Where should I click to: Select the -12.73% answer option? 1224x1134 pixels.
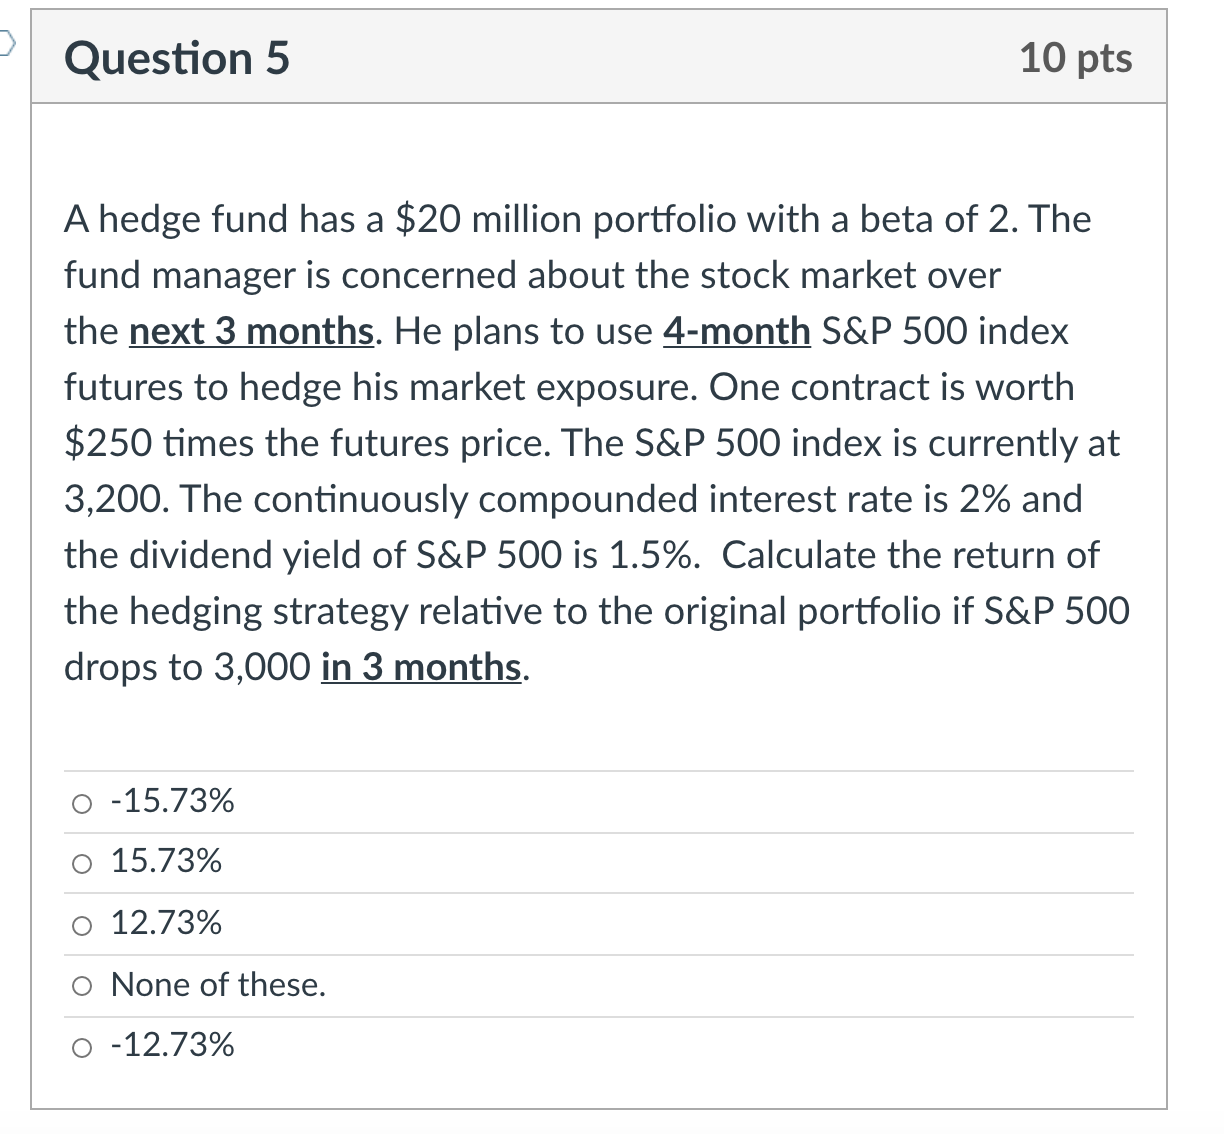pyautogui.click(x=172, y=1046)
